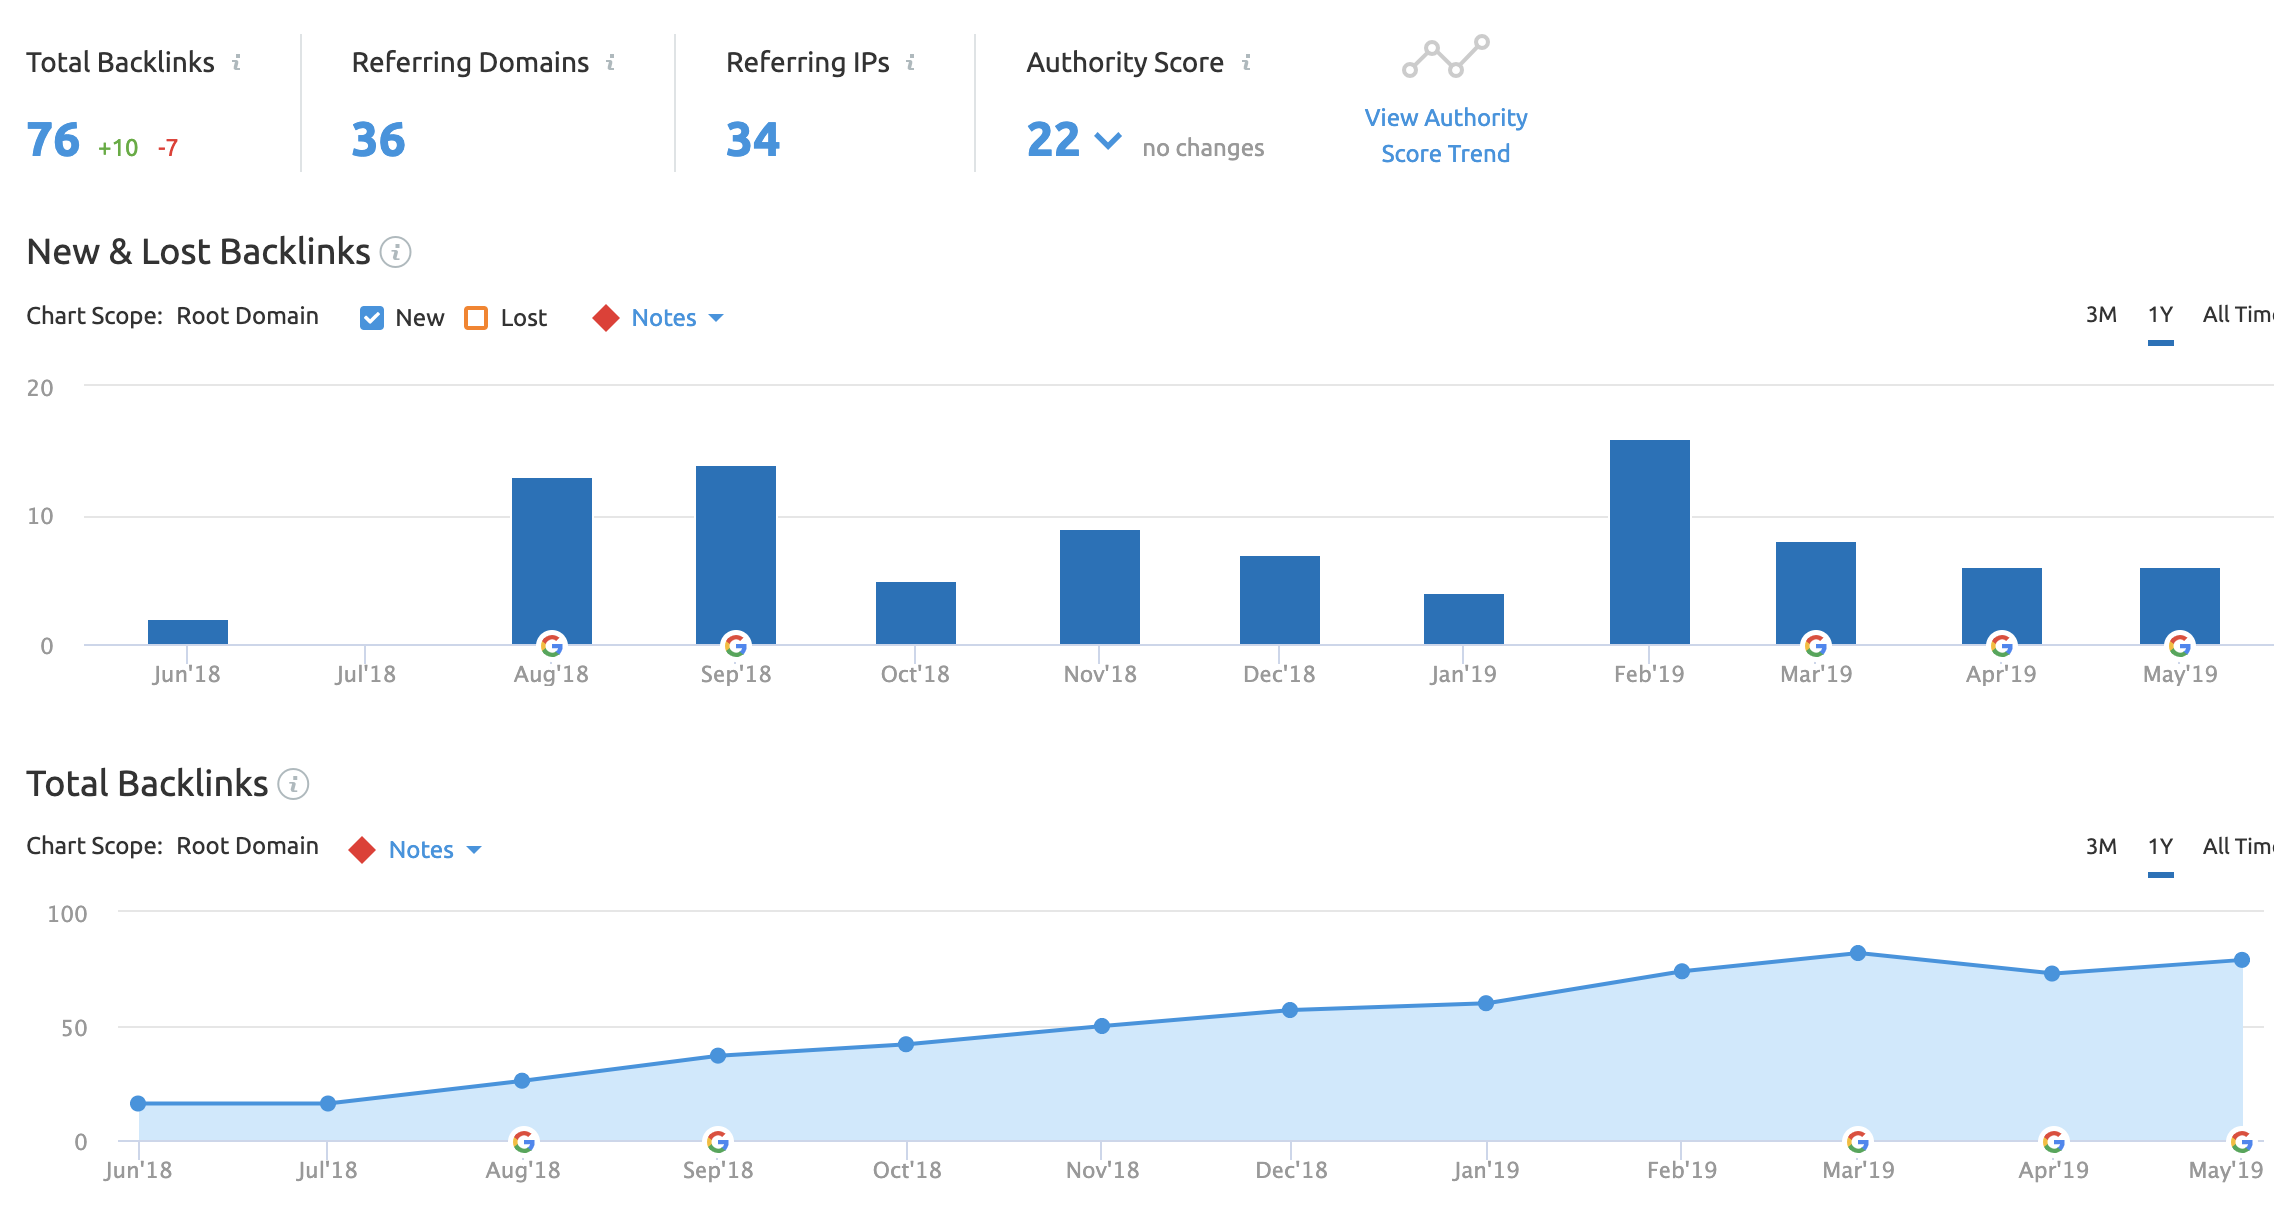Select the 3M range for New & Lost Backlinks
The width and height of the screenshot is (2274, 1220).
(2101, 314)
